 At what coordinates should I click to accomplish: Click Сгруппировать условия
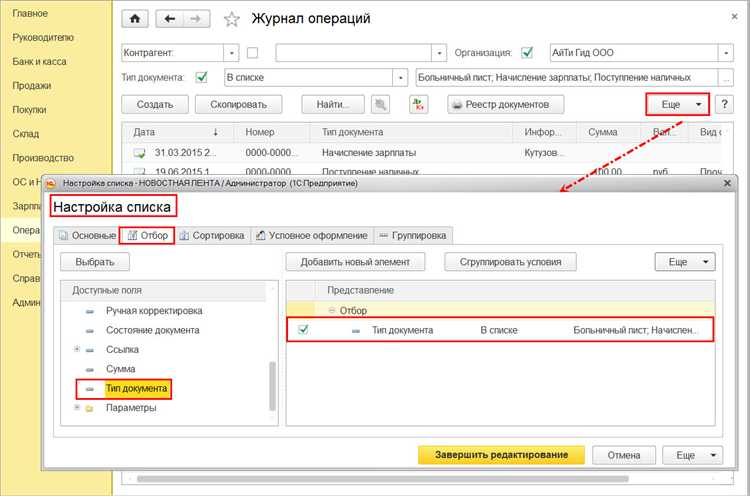tap(510, 262)
